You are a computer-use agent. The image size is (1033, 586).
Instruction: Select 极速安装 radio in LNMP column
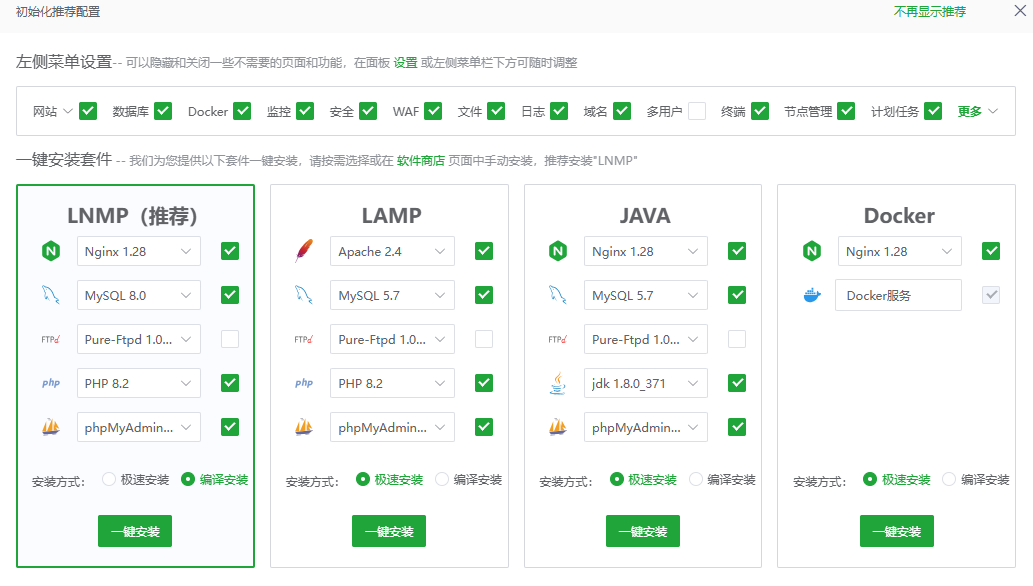click(x=108, y=479)
